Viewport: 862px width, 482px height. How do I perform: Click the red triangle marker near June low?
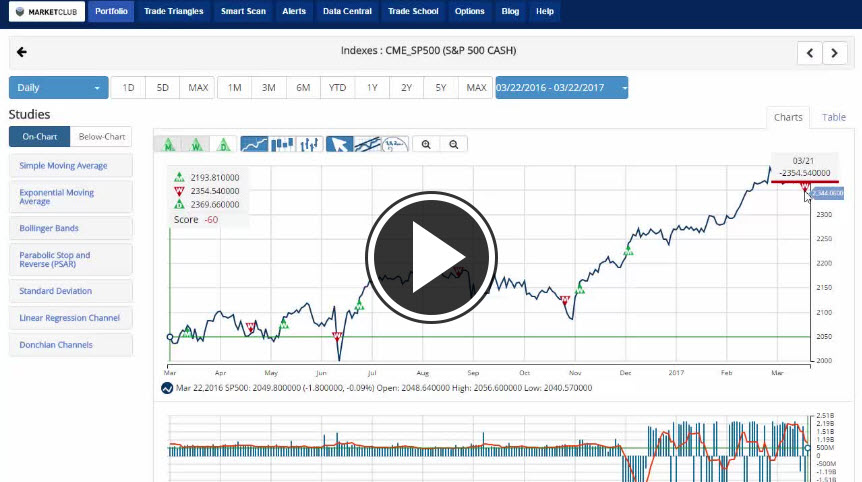(x=337, y=336)
